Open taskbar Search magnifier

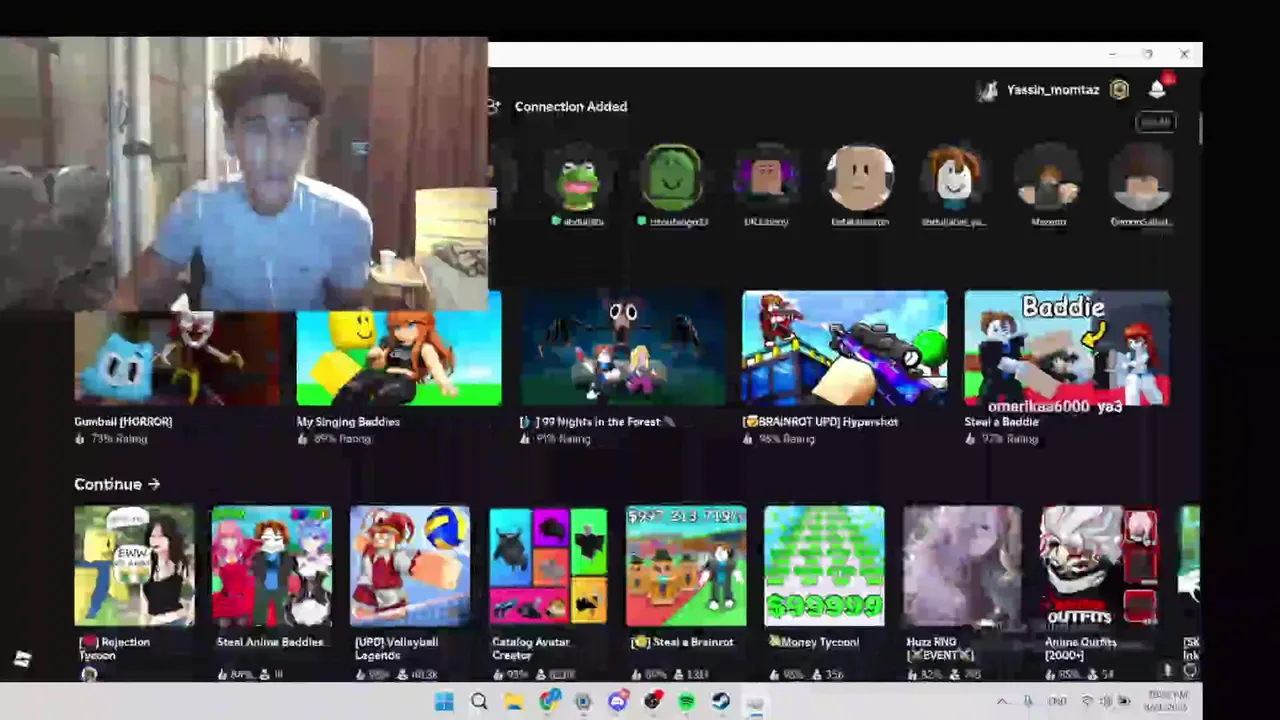tap(479, 702)
